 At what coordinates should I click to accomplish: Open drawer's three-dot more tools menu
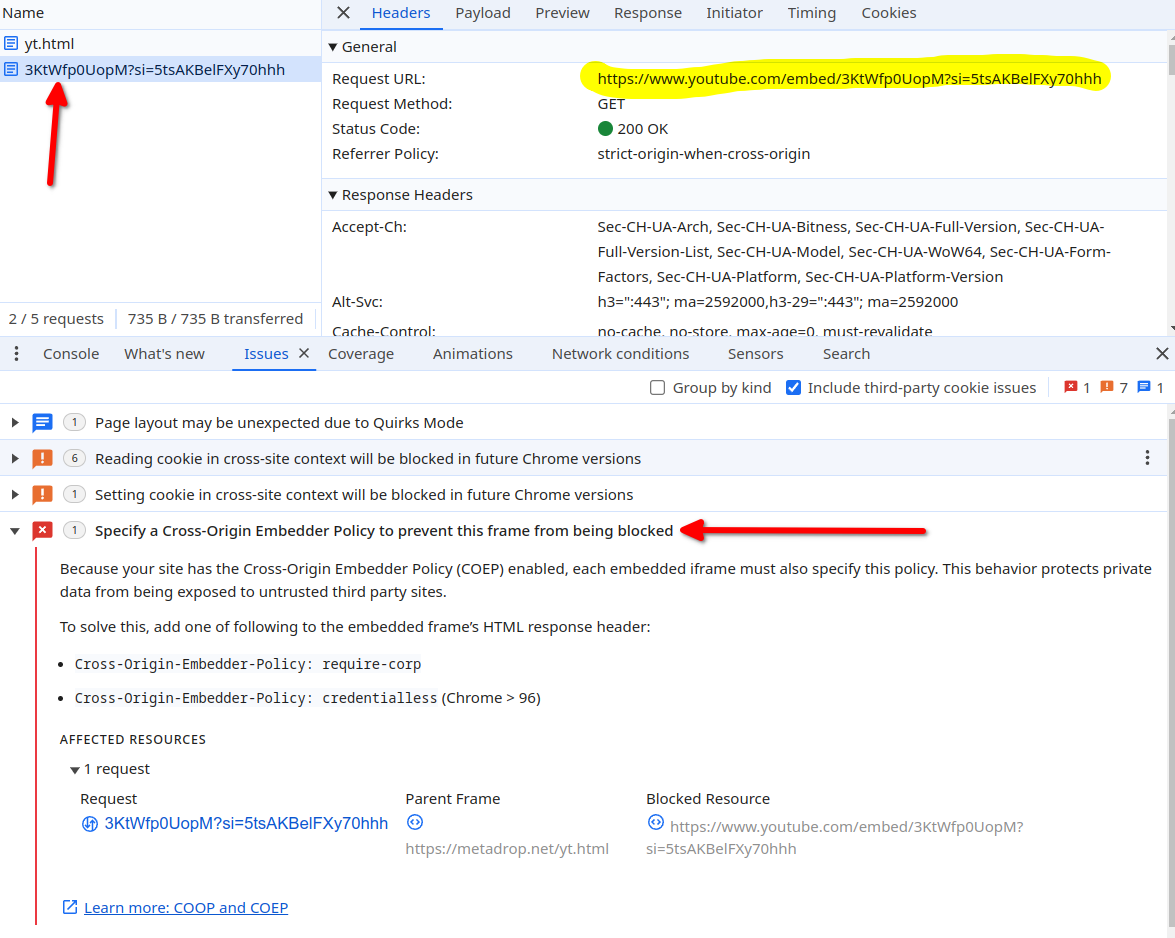(17, 354)
